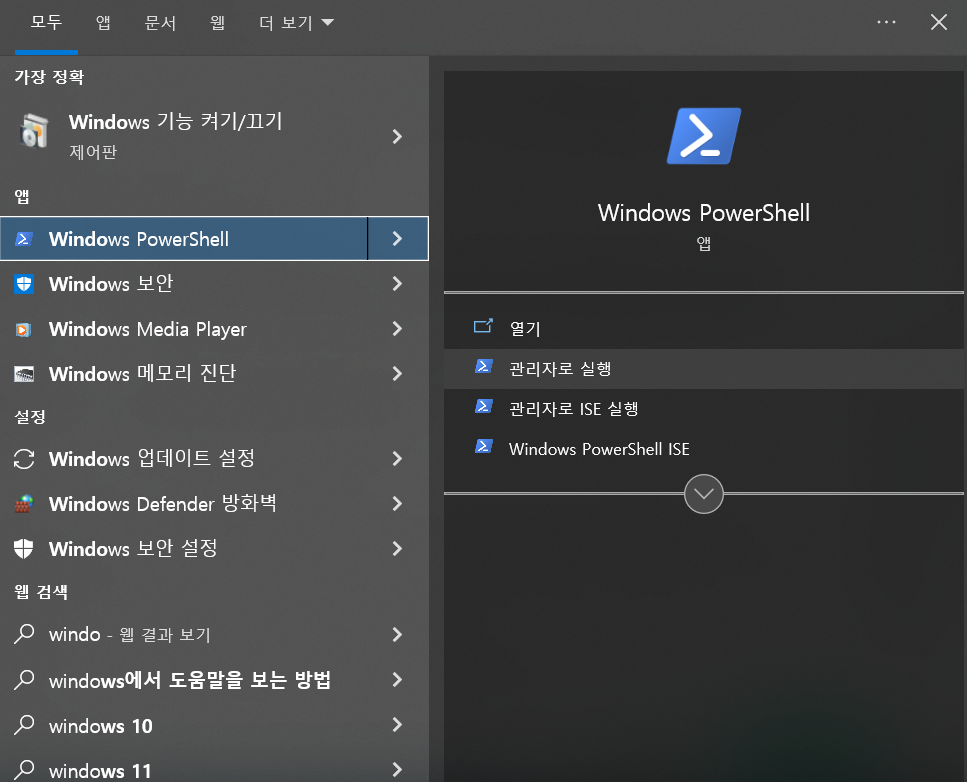Image resolution: width=967 pixels, height=782 pixels.
Task: Switch to the 문서 tab
Action: click(160, 23)
